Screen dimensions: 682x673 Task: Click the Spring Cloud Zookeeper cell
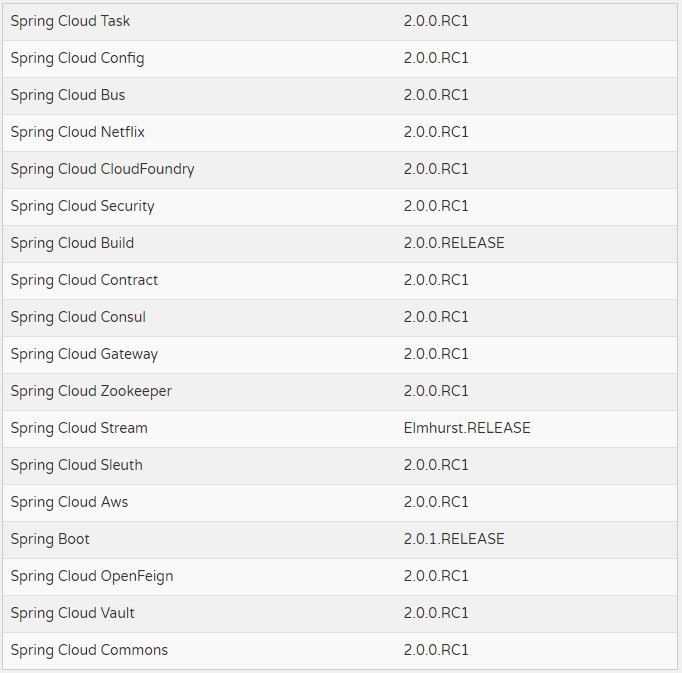tap(91, 391)
